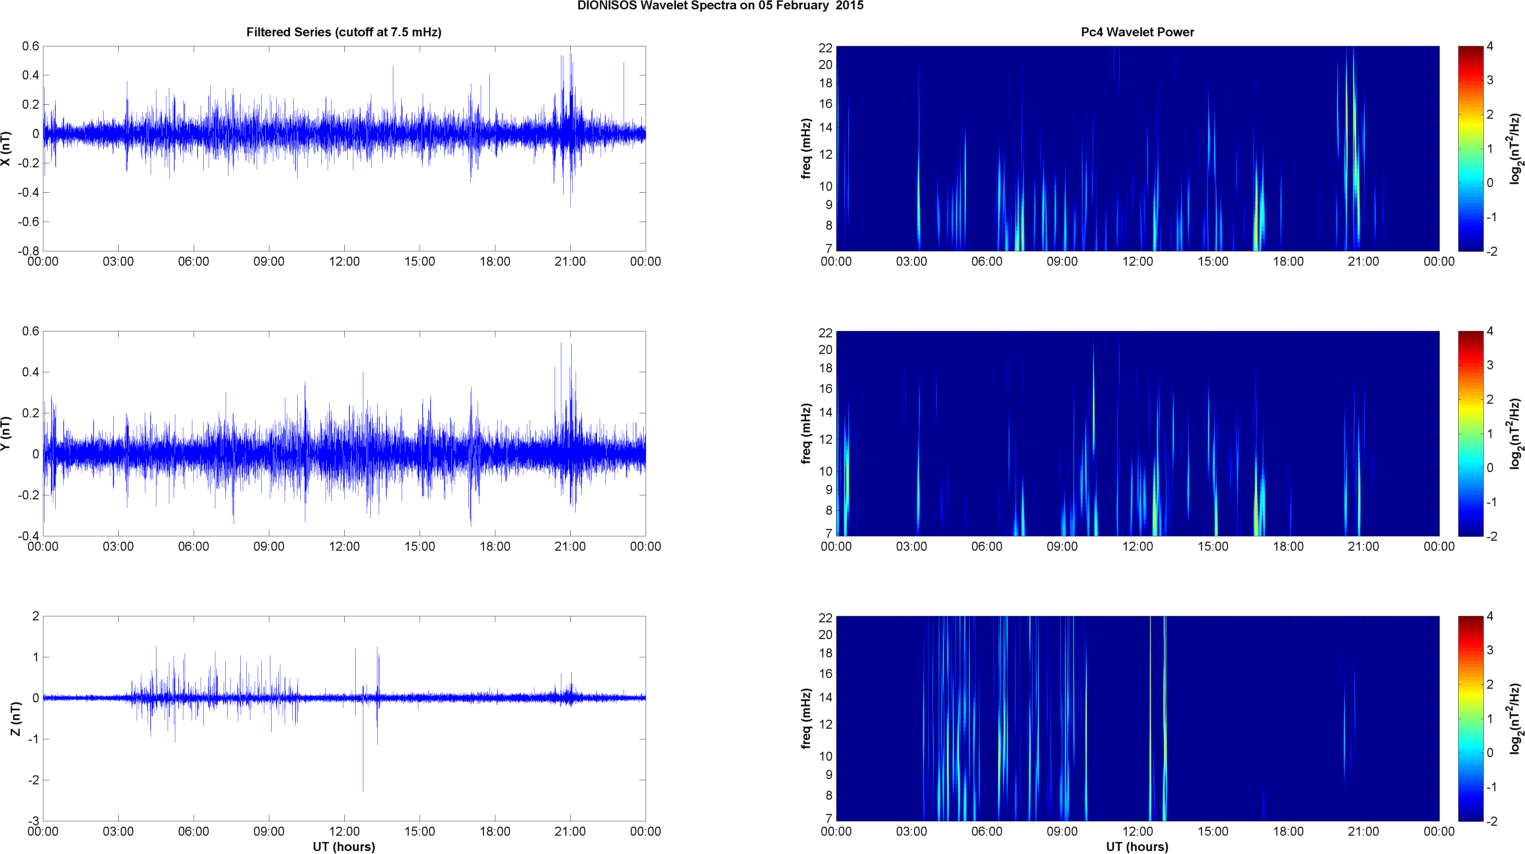The height and width of the screenshot is (854, 1525).
Task: Click inside the X component time series plot
Action: pos(344,148)
